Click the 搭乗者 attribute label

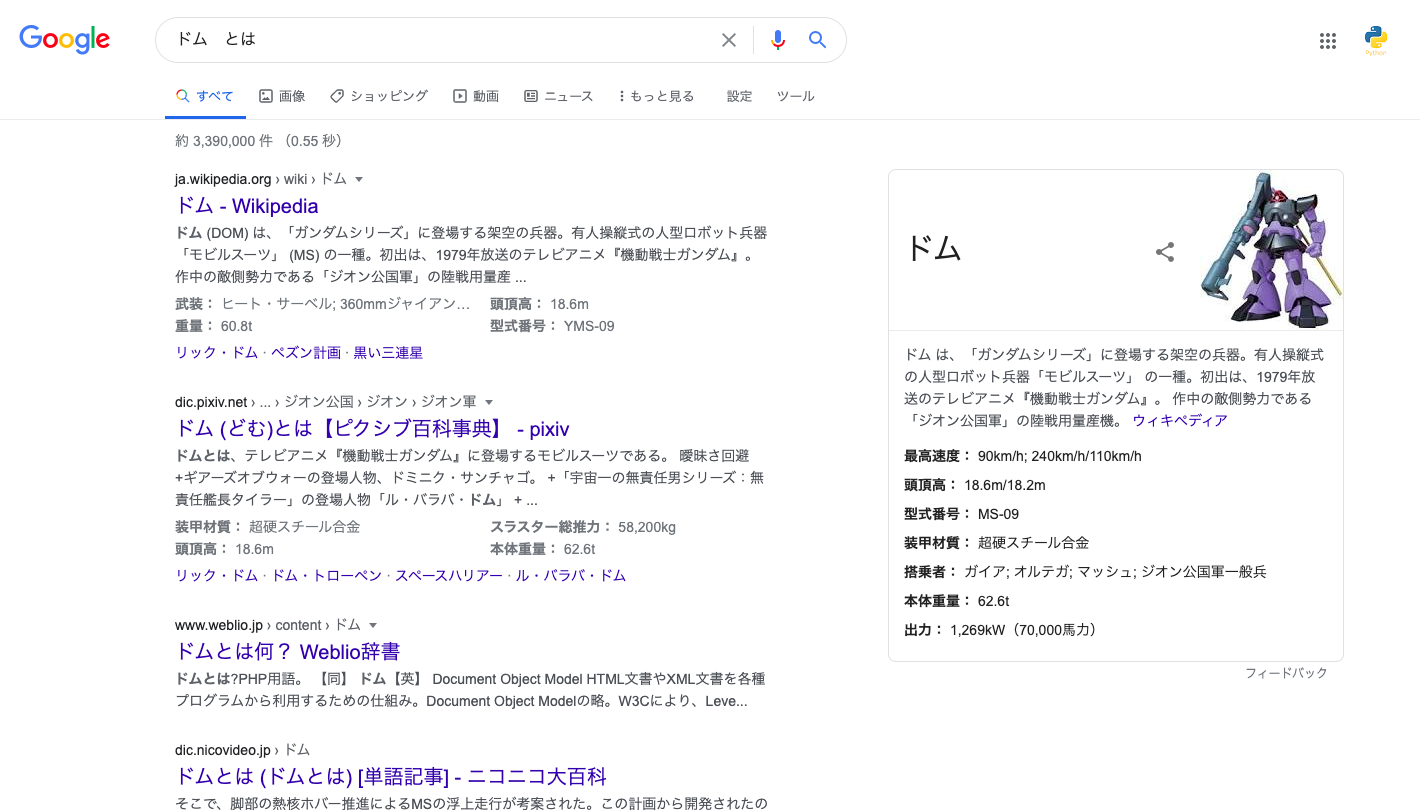tap(931, 572)
